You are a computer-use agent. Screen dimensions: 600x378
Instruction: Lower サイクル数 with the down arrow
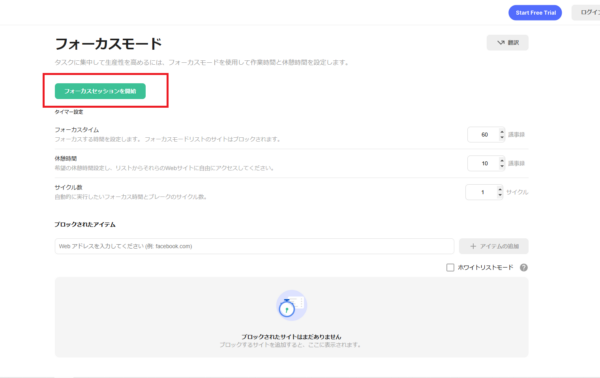click(x=500, y=195)
